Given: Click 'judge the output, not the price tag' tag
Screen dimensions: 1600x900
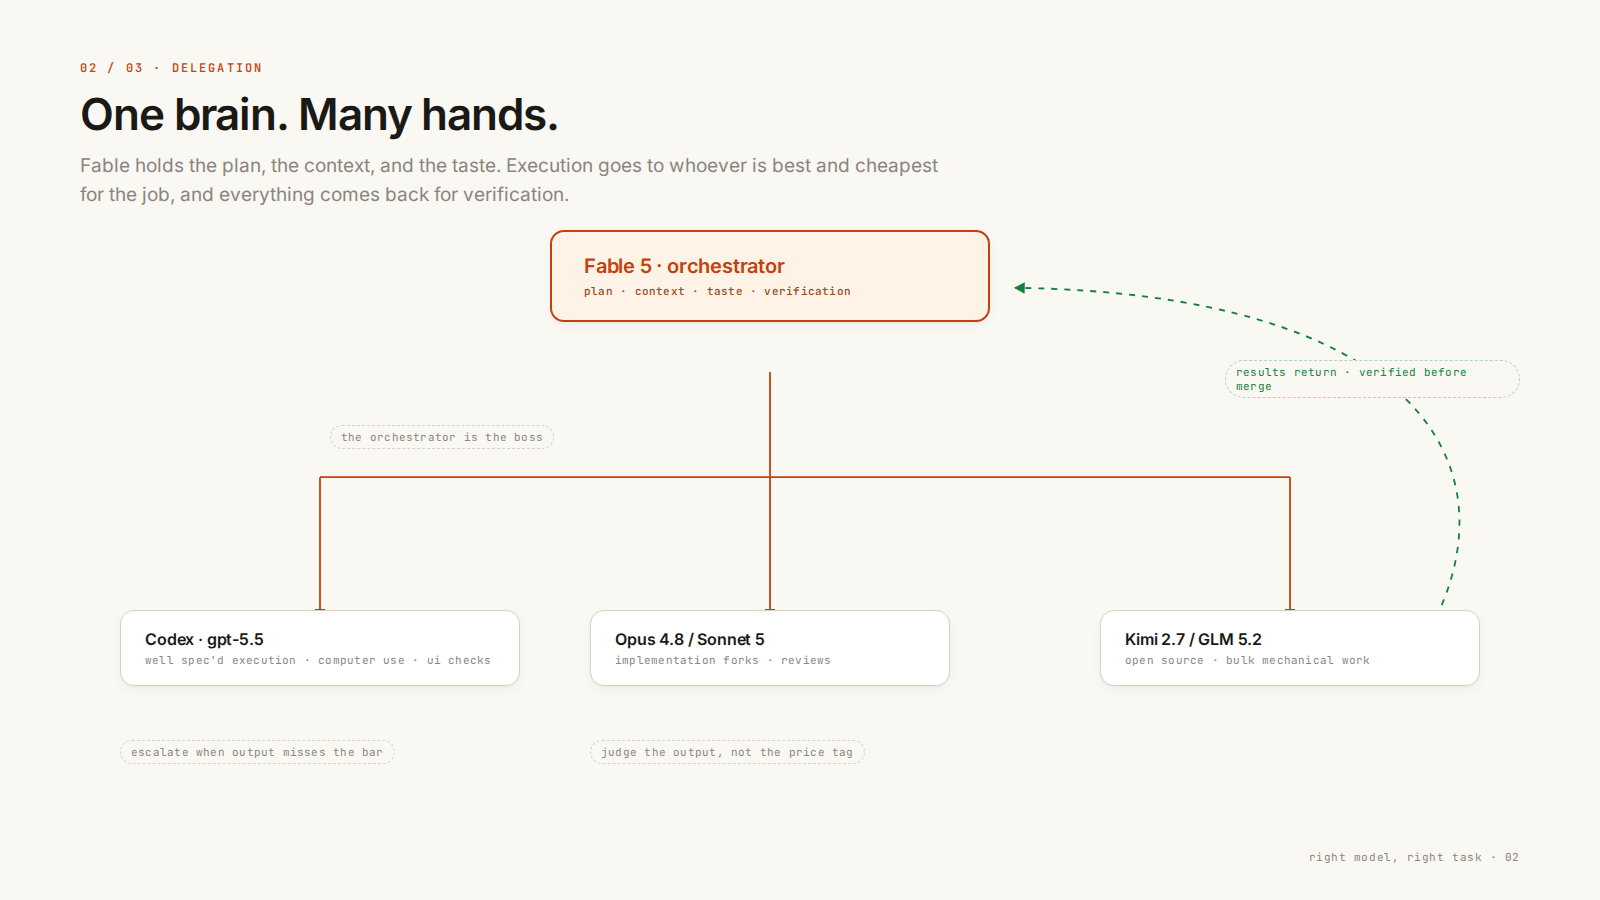Looking at the screenshot, I should pos(727,752).
